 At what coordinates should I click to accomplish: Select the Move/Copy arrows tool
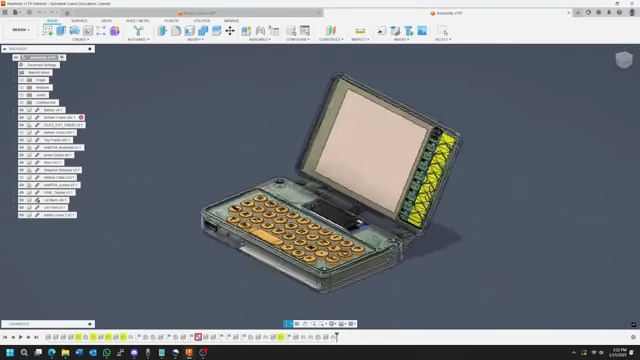(x=230, y=31)
